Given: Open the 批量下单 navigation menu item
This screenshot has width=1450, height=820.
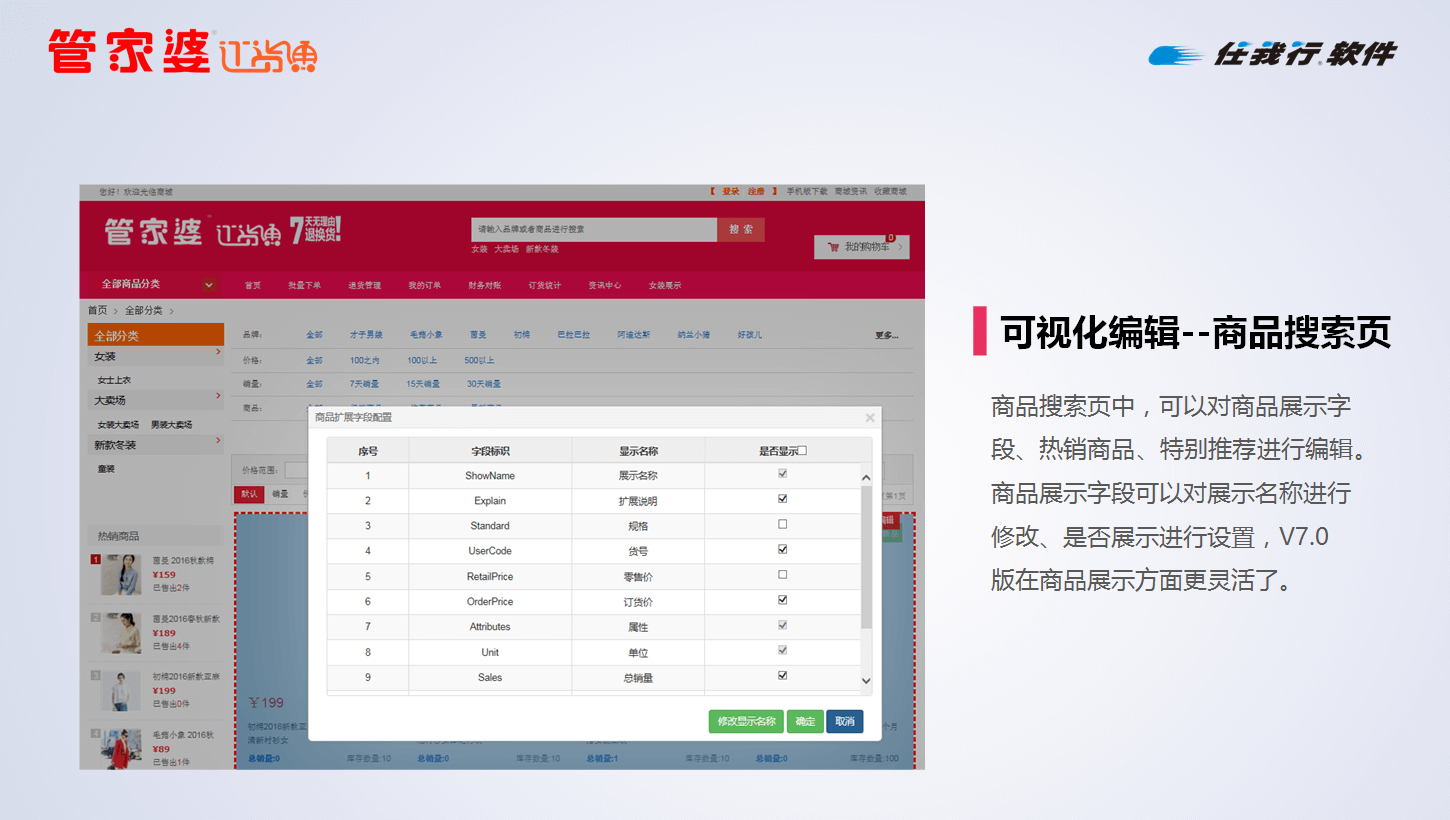Looking at the screenshot, I should coord(304,286).
